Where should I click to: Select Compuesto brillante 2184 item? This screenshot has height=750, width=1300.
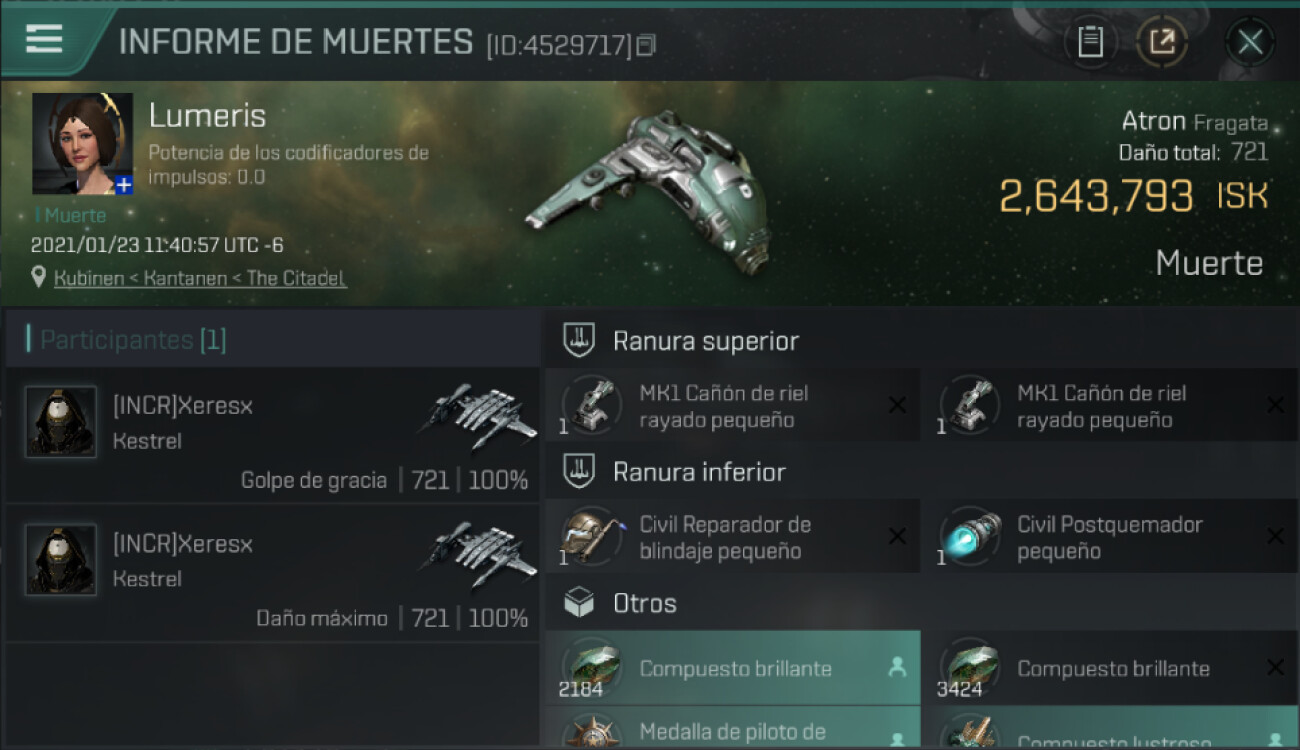click(733, 668)
